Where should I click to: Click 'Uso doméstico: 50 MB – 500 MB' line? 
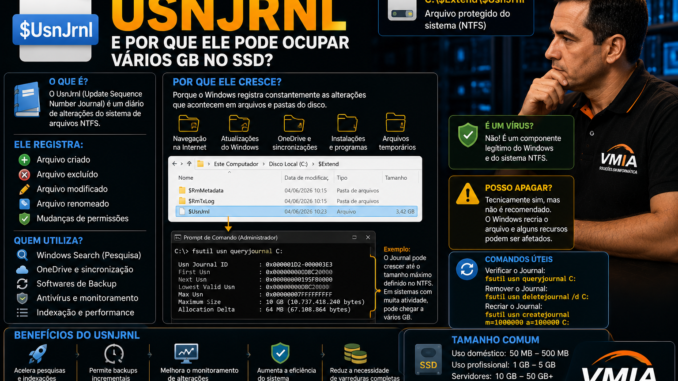tap(510, 353)
